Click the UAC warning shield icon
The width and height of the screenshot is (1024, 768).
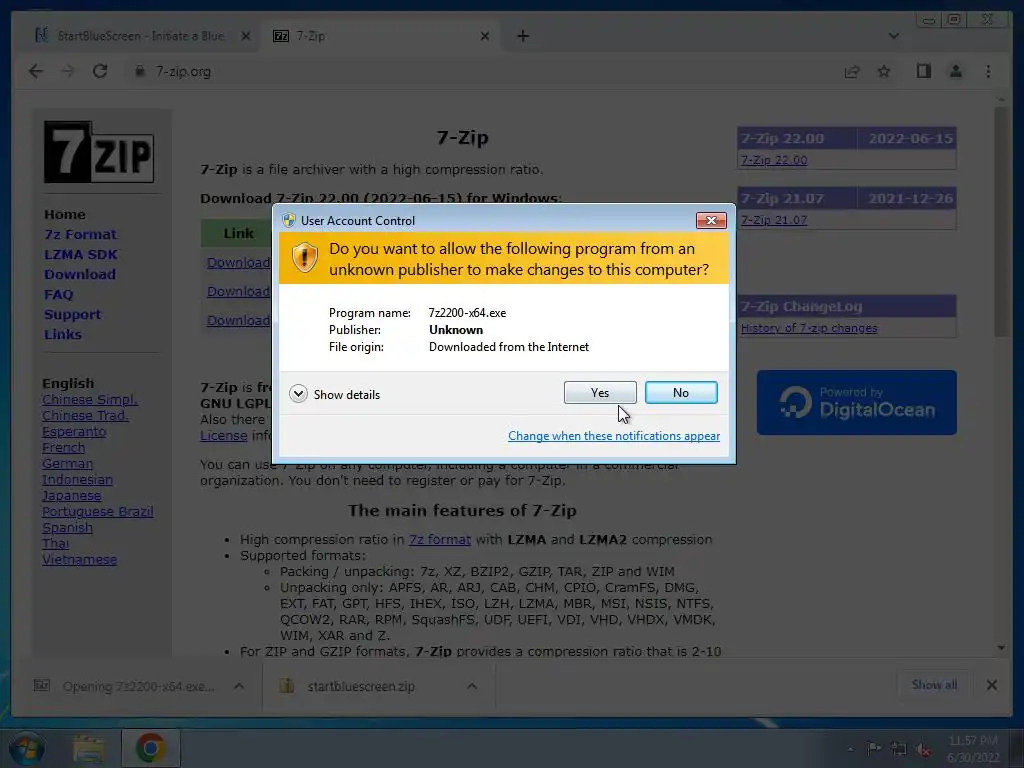point(304,258)
